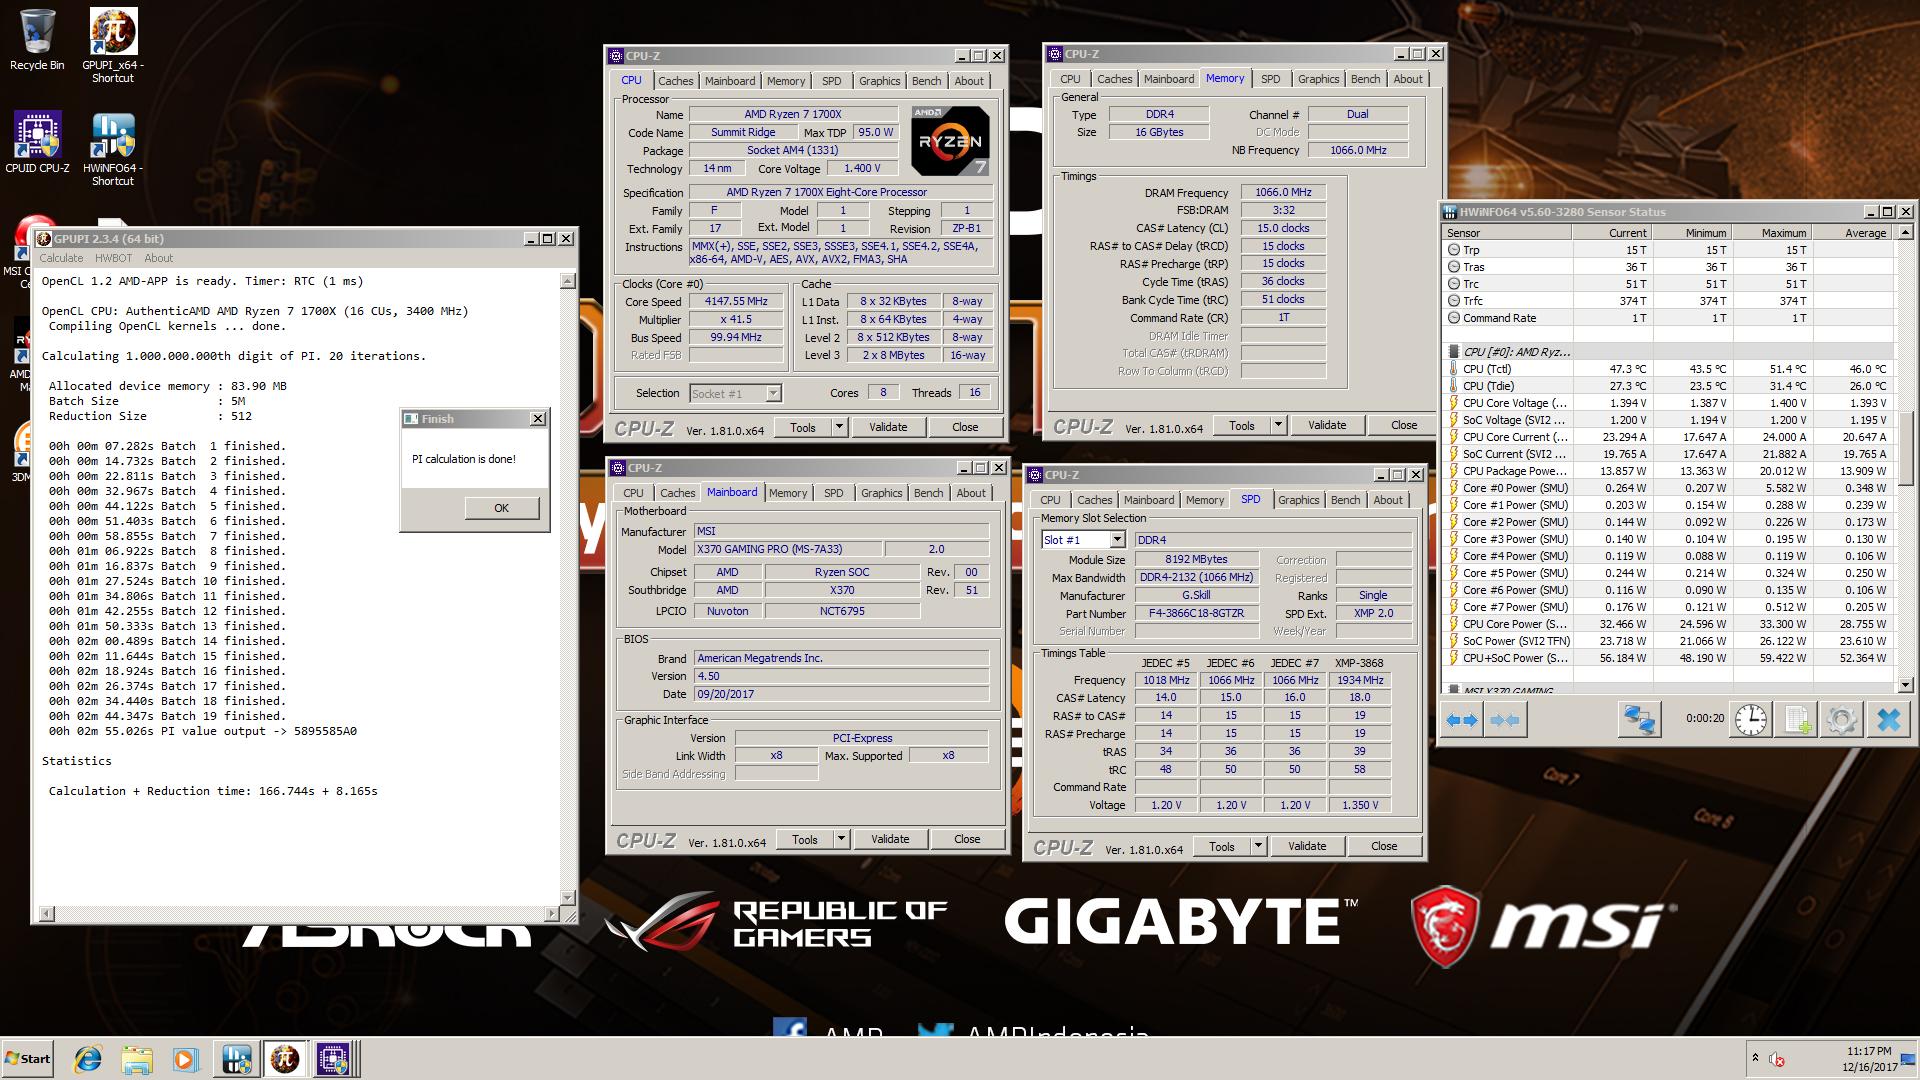1920x1080 pixels.
Task: Click the HWiNFO64 clock timer icon
Action: click(1750, 720)
